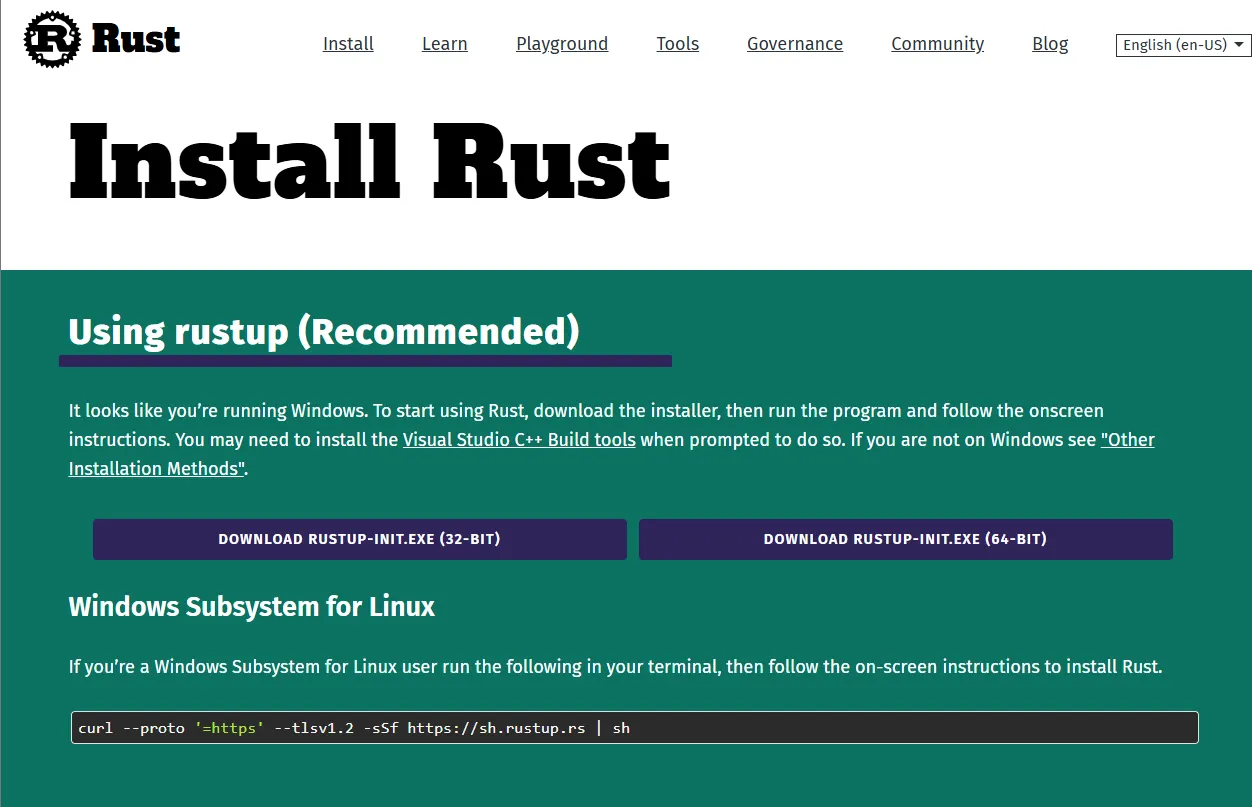Screen dimensions: 1252x807
Task: Download rustup-init.exe (64-bit)
Action: 906,539
